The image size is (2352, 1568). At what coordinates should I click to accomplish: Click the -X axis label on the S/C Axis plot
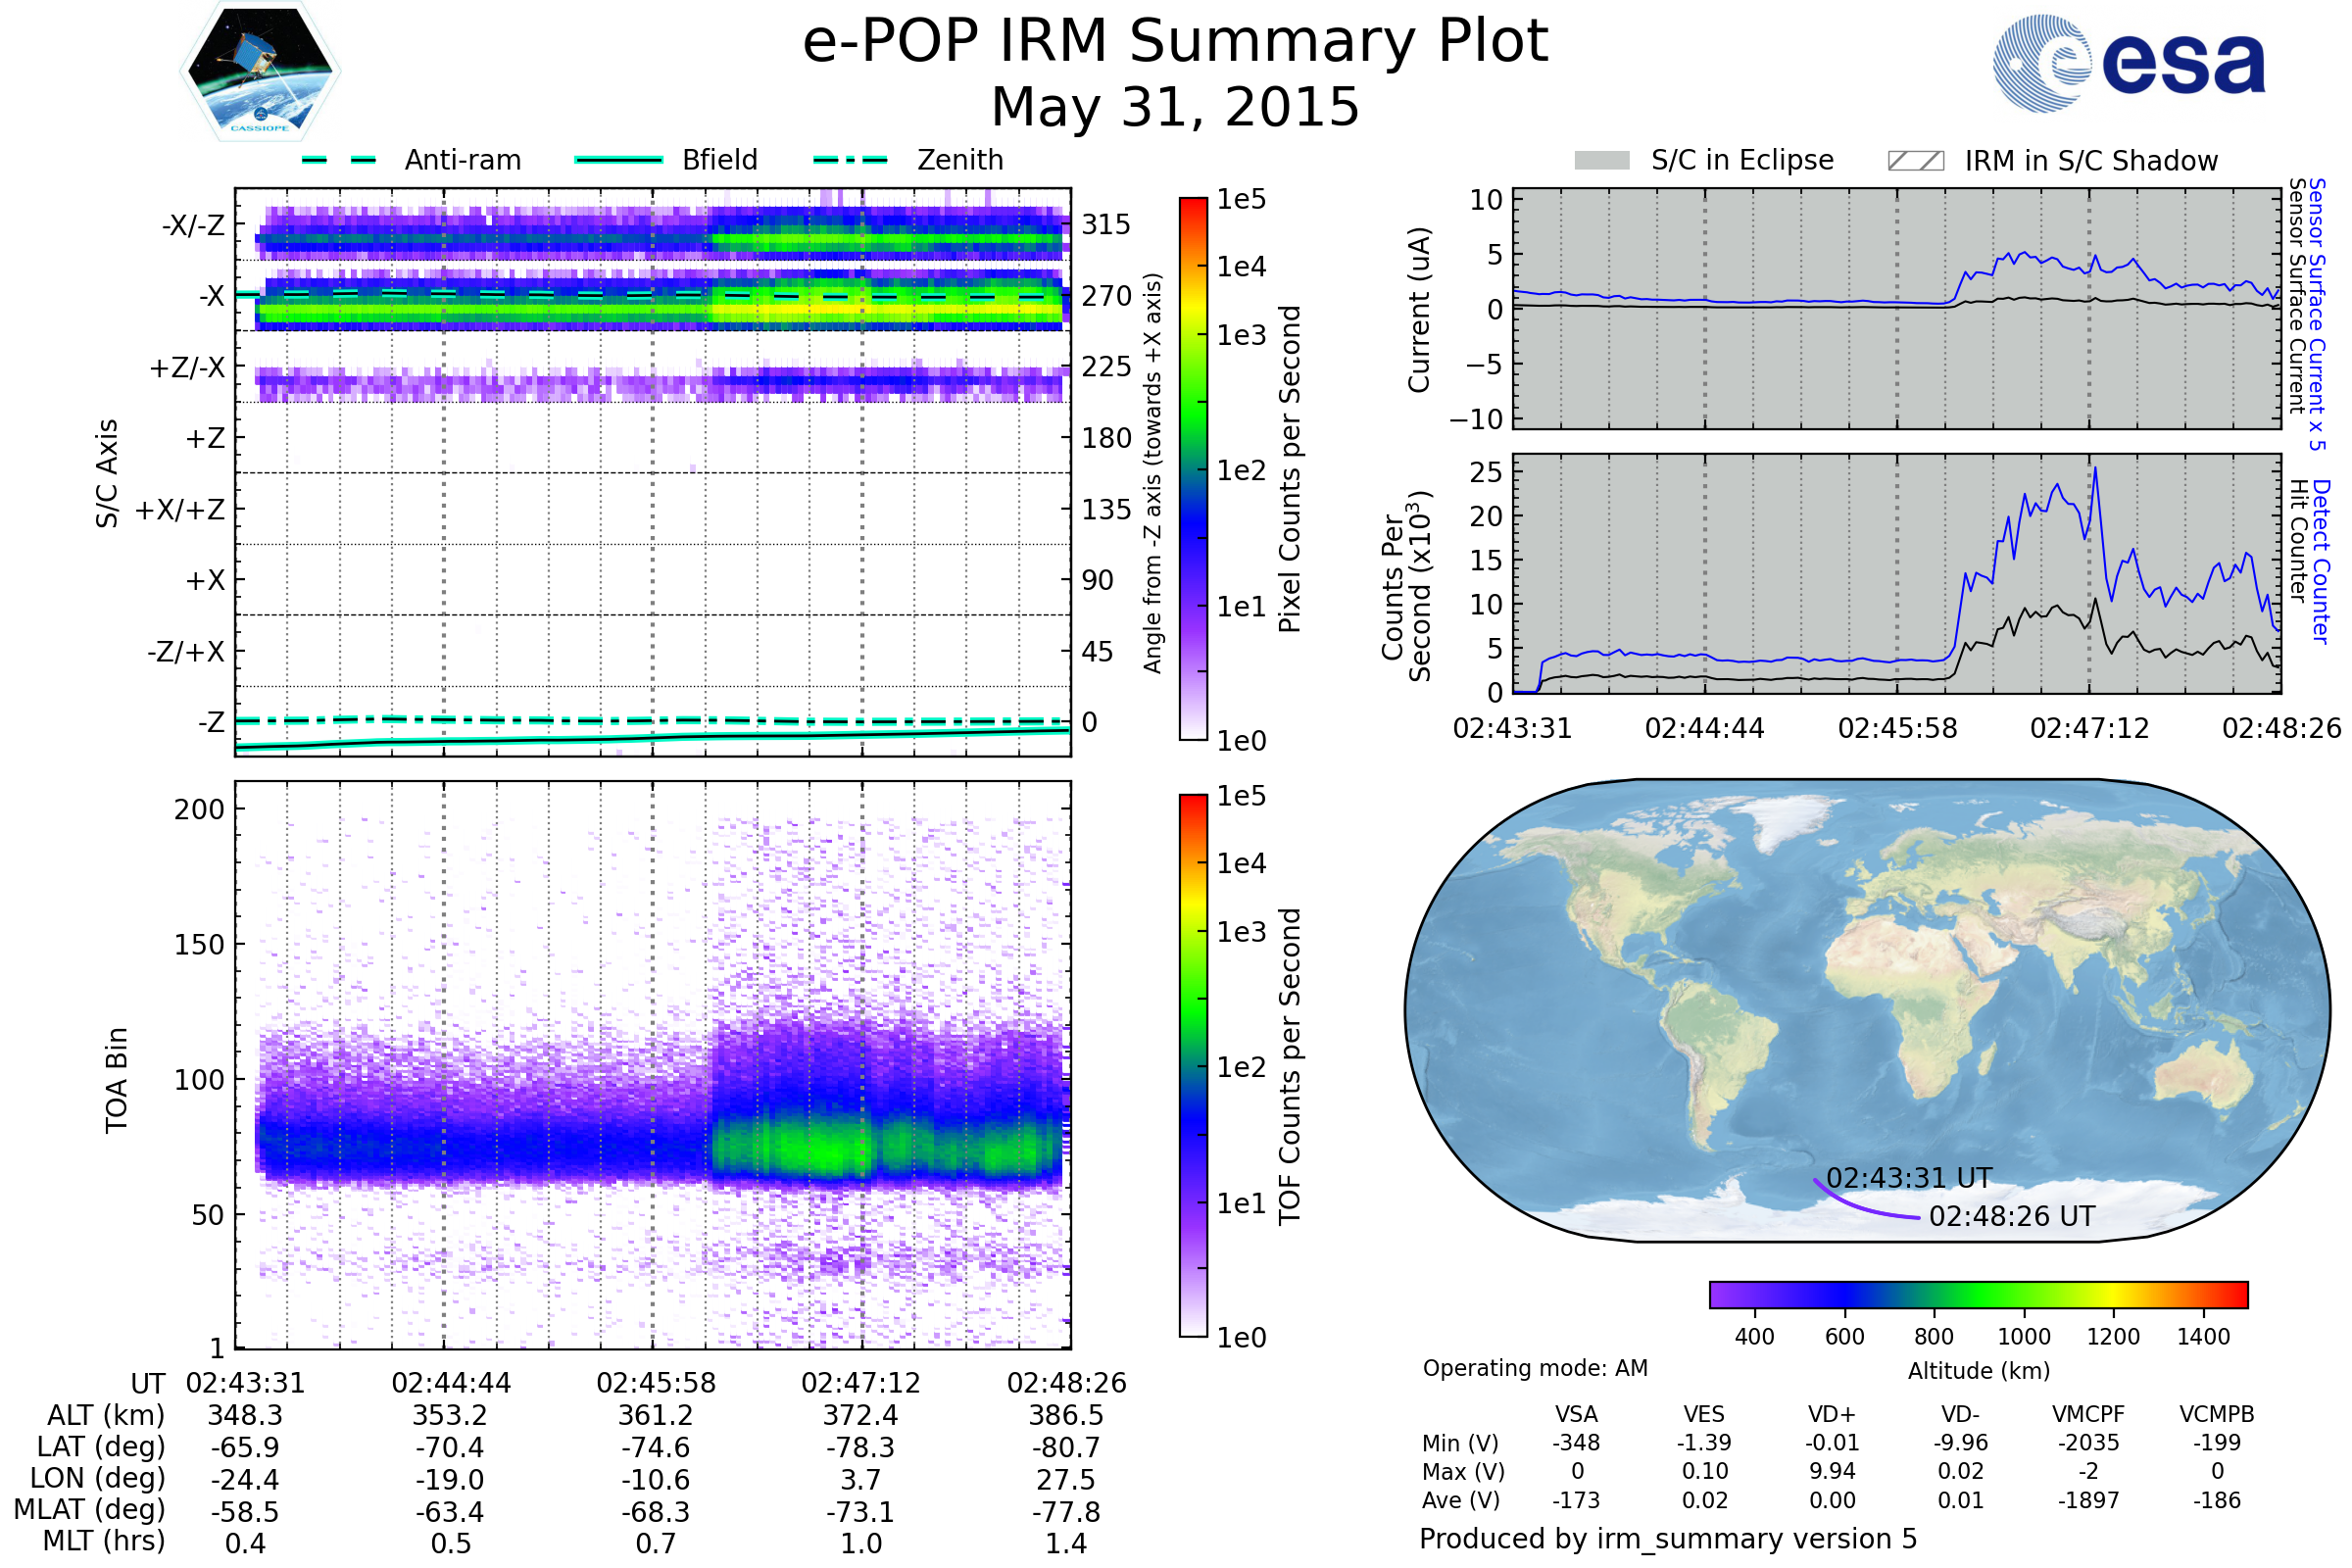212,296
